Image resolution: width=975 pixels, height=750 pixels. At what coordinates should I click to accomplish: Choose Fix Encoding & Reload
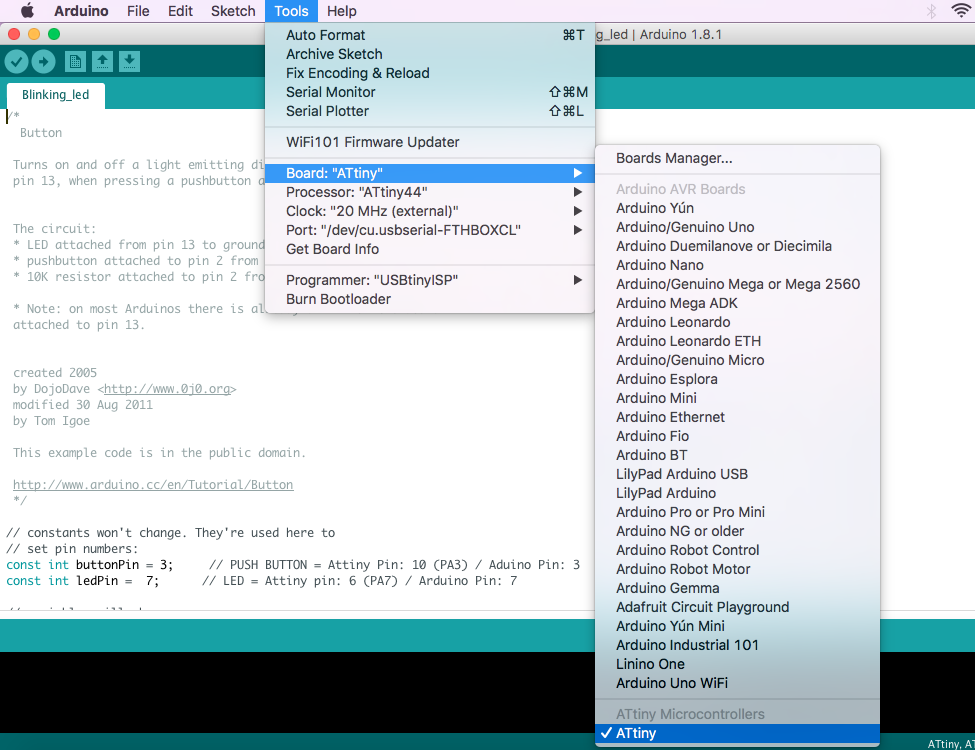tap(430, 73)
